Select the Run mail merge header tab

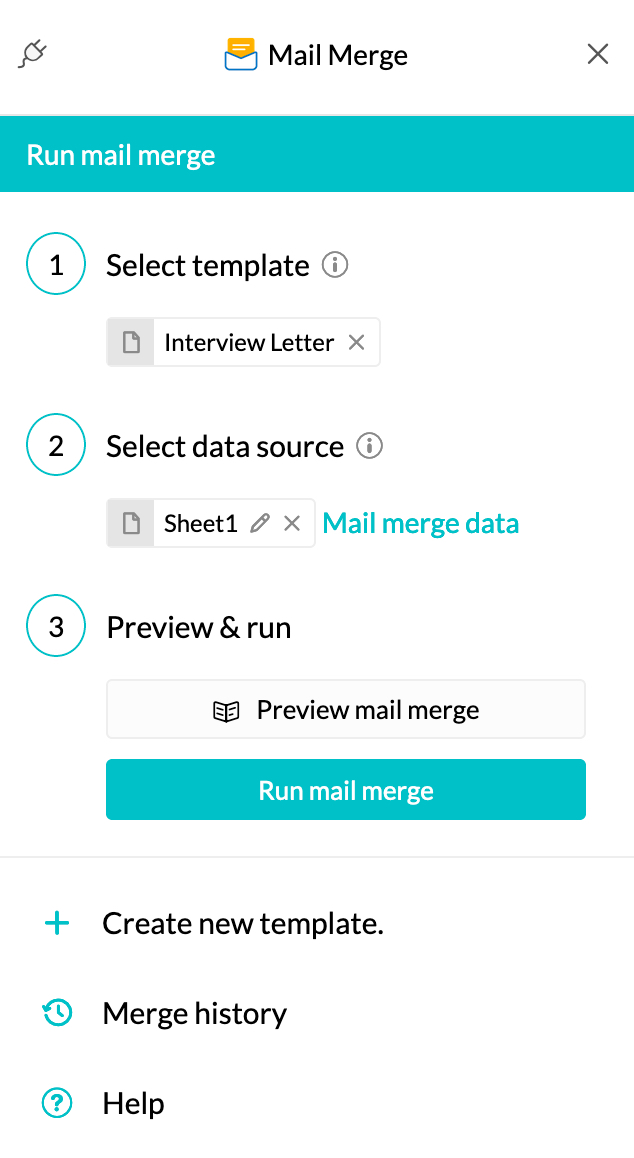coord(120,154)
